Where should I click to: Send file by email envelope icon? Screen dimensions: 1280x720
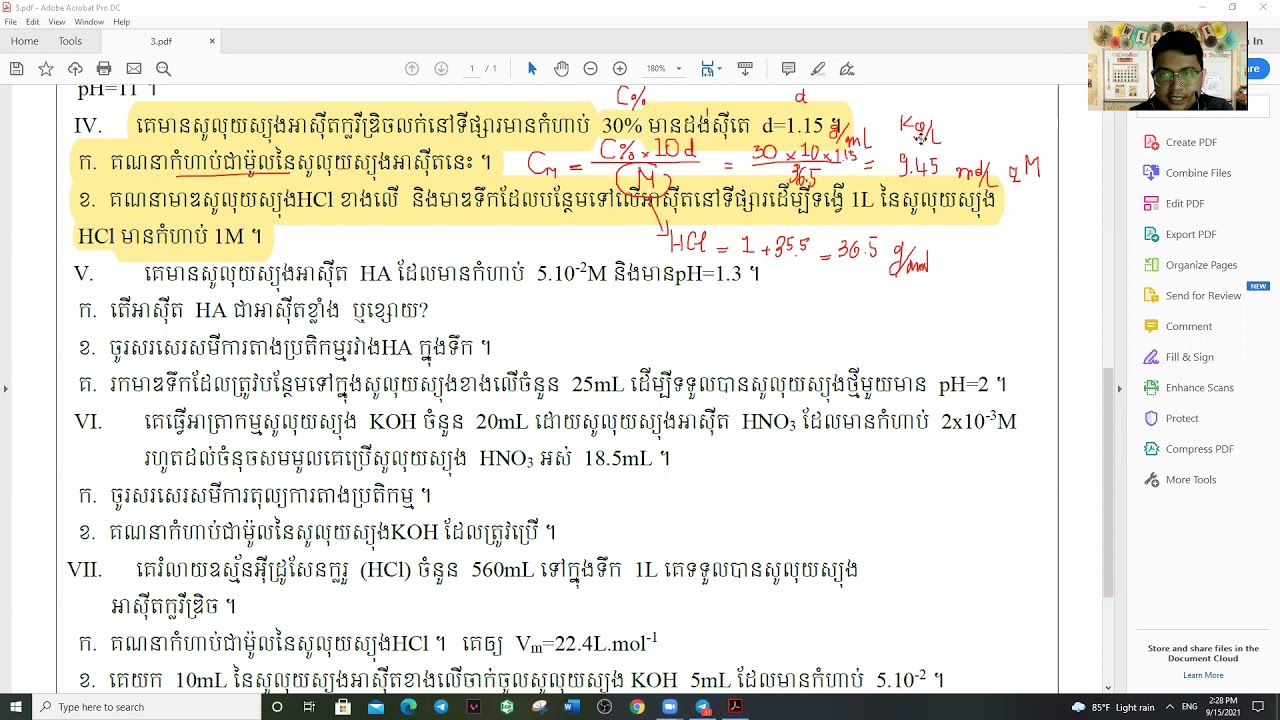click(x=134, y=69)
